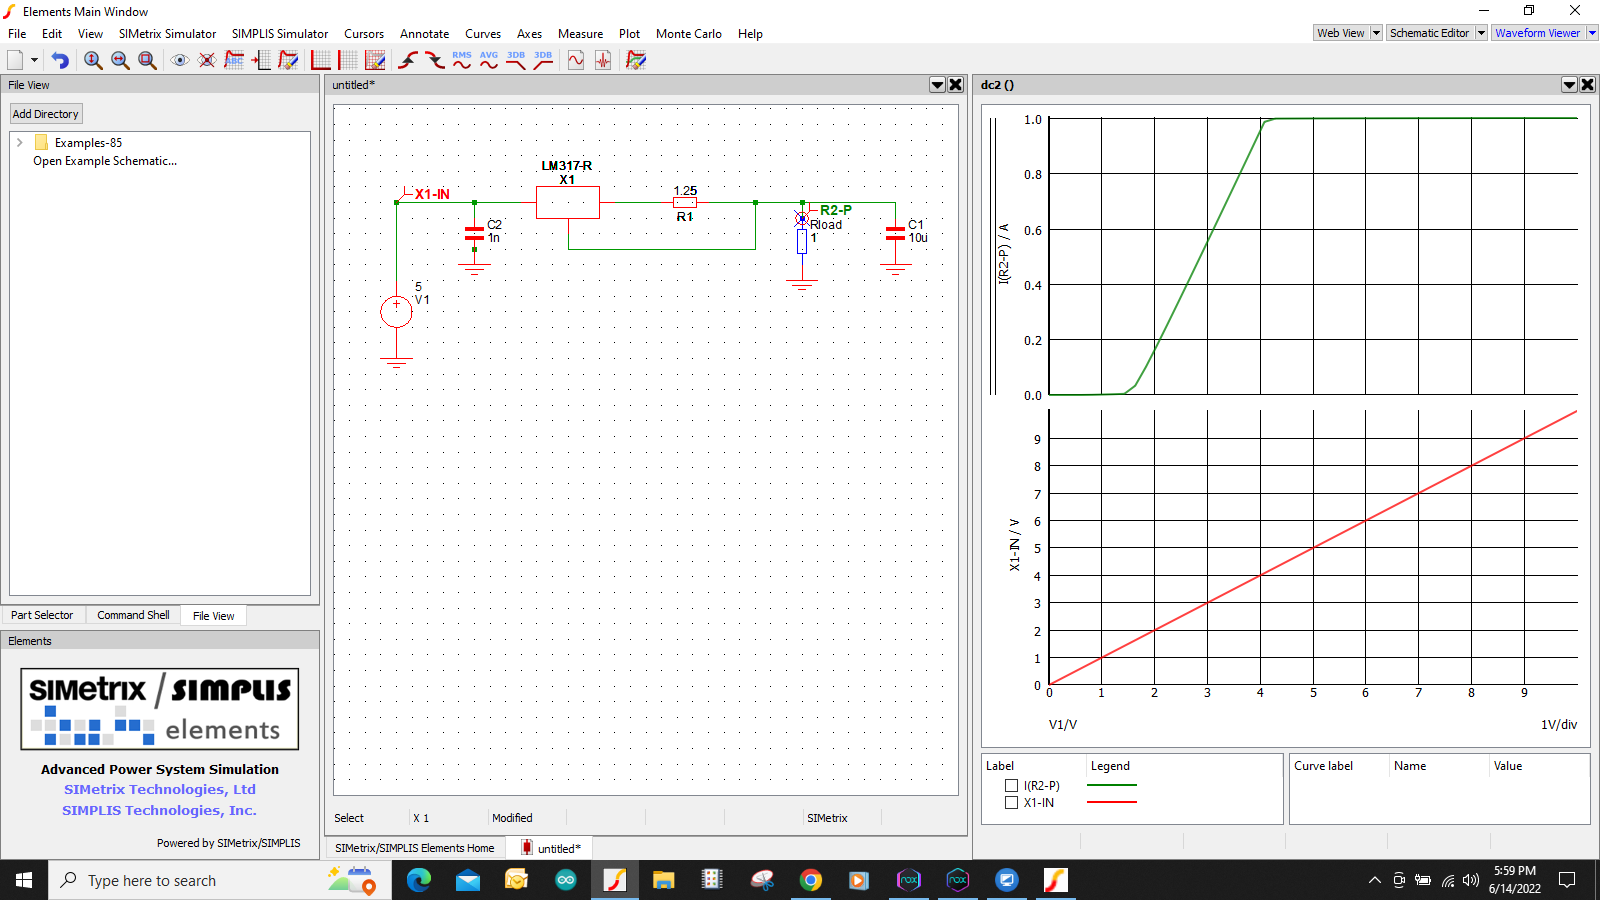Open the dropdown arrow beside the new document icon
Image resolution: width=1600 pixels, height=900 pixels.
point(34,60)
